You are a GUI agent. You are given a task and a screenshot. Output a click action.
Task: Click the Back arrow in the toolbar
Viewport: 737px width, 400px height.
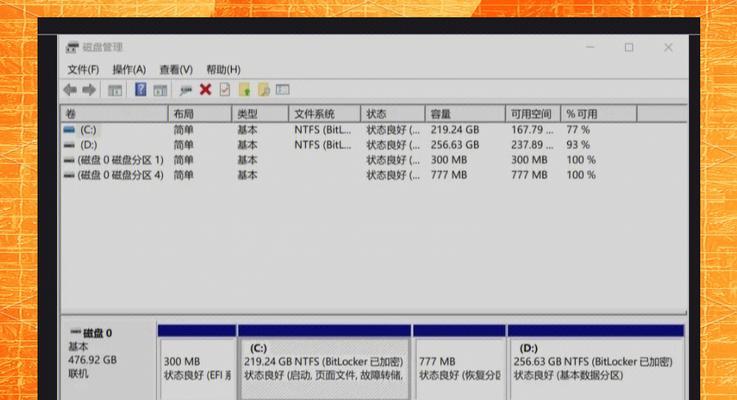coord(70,90)
